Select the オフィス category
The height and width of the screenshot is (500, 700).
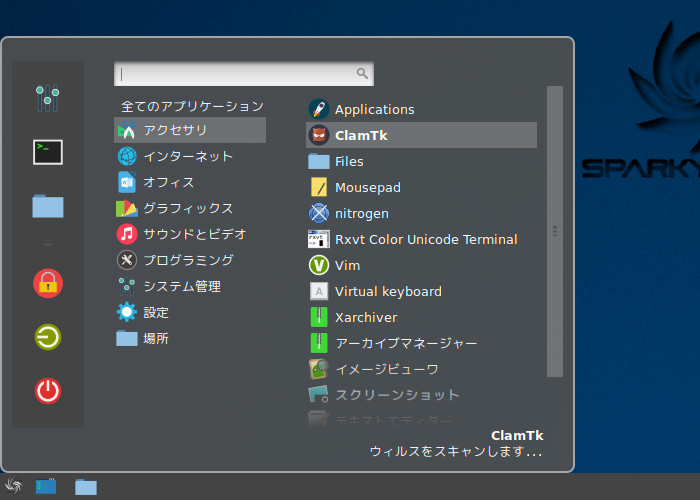click(x=190, y=182)
